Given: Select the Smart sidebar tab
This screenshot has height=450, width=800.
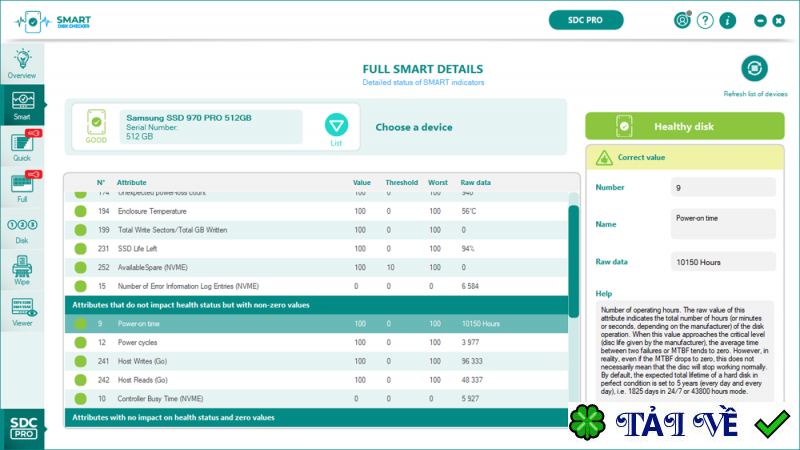Looking at the screenshot, I should tap(22, 106).
